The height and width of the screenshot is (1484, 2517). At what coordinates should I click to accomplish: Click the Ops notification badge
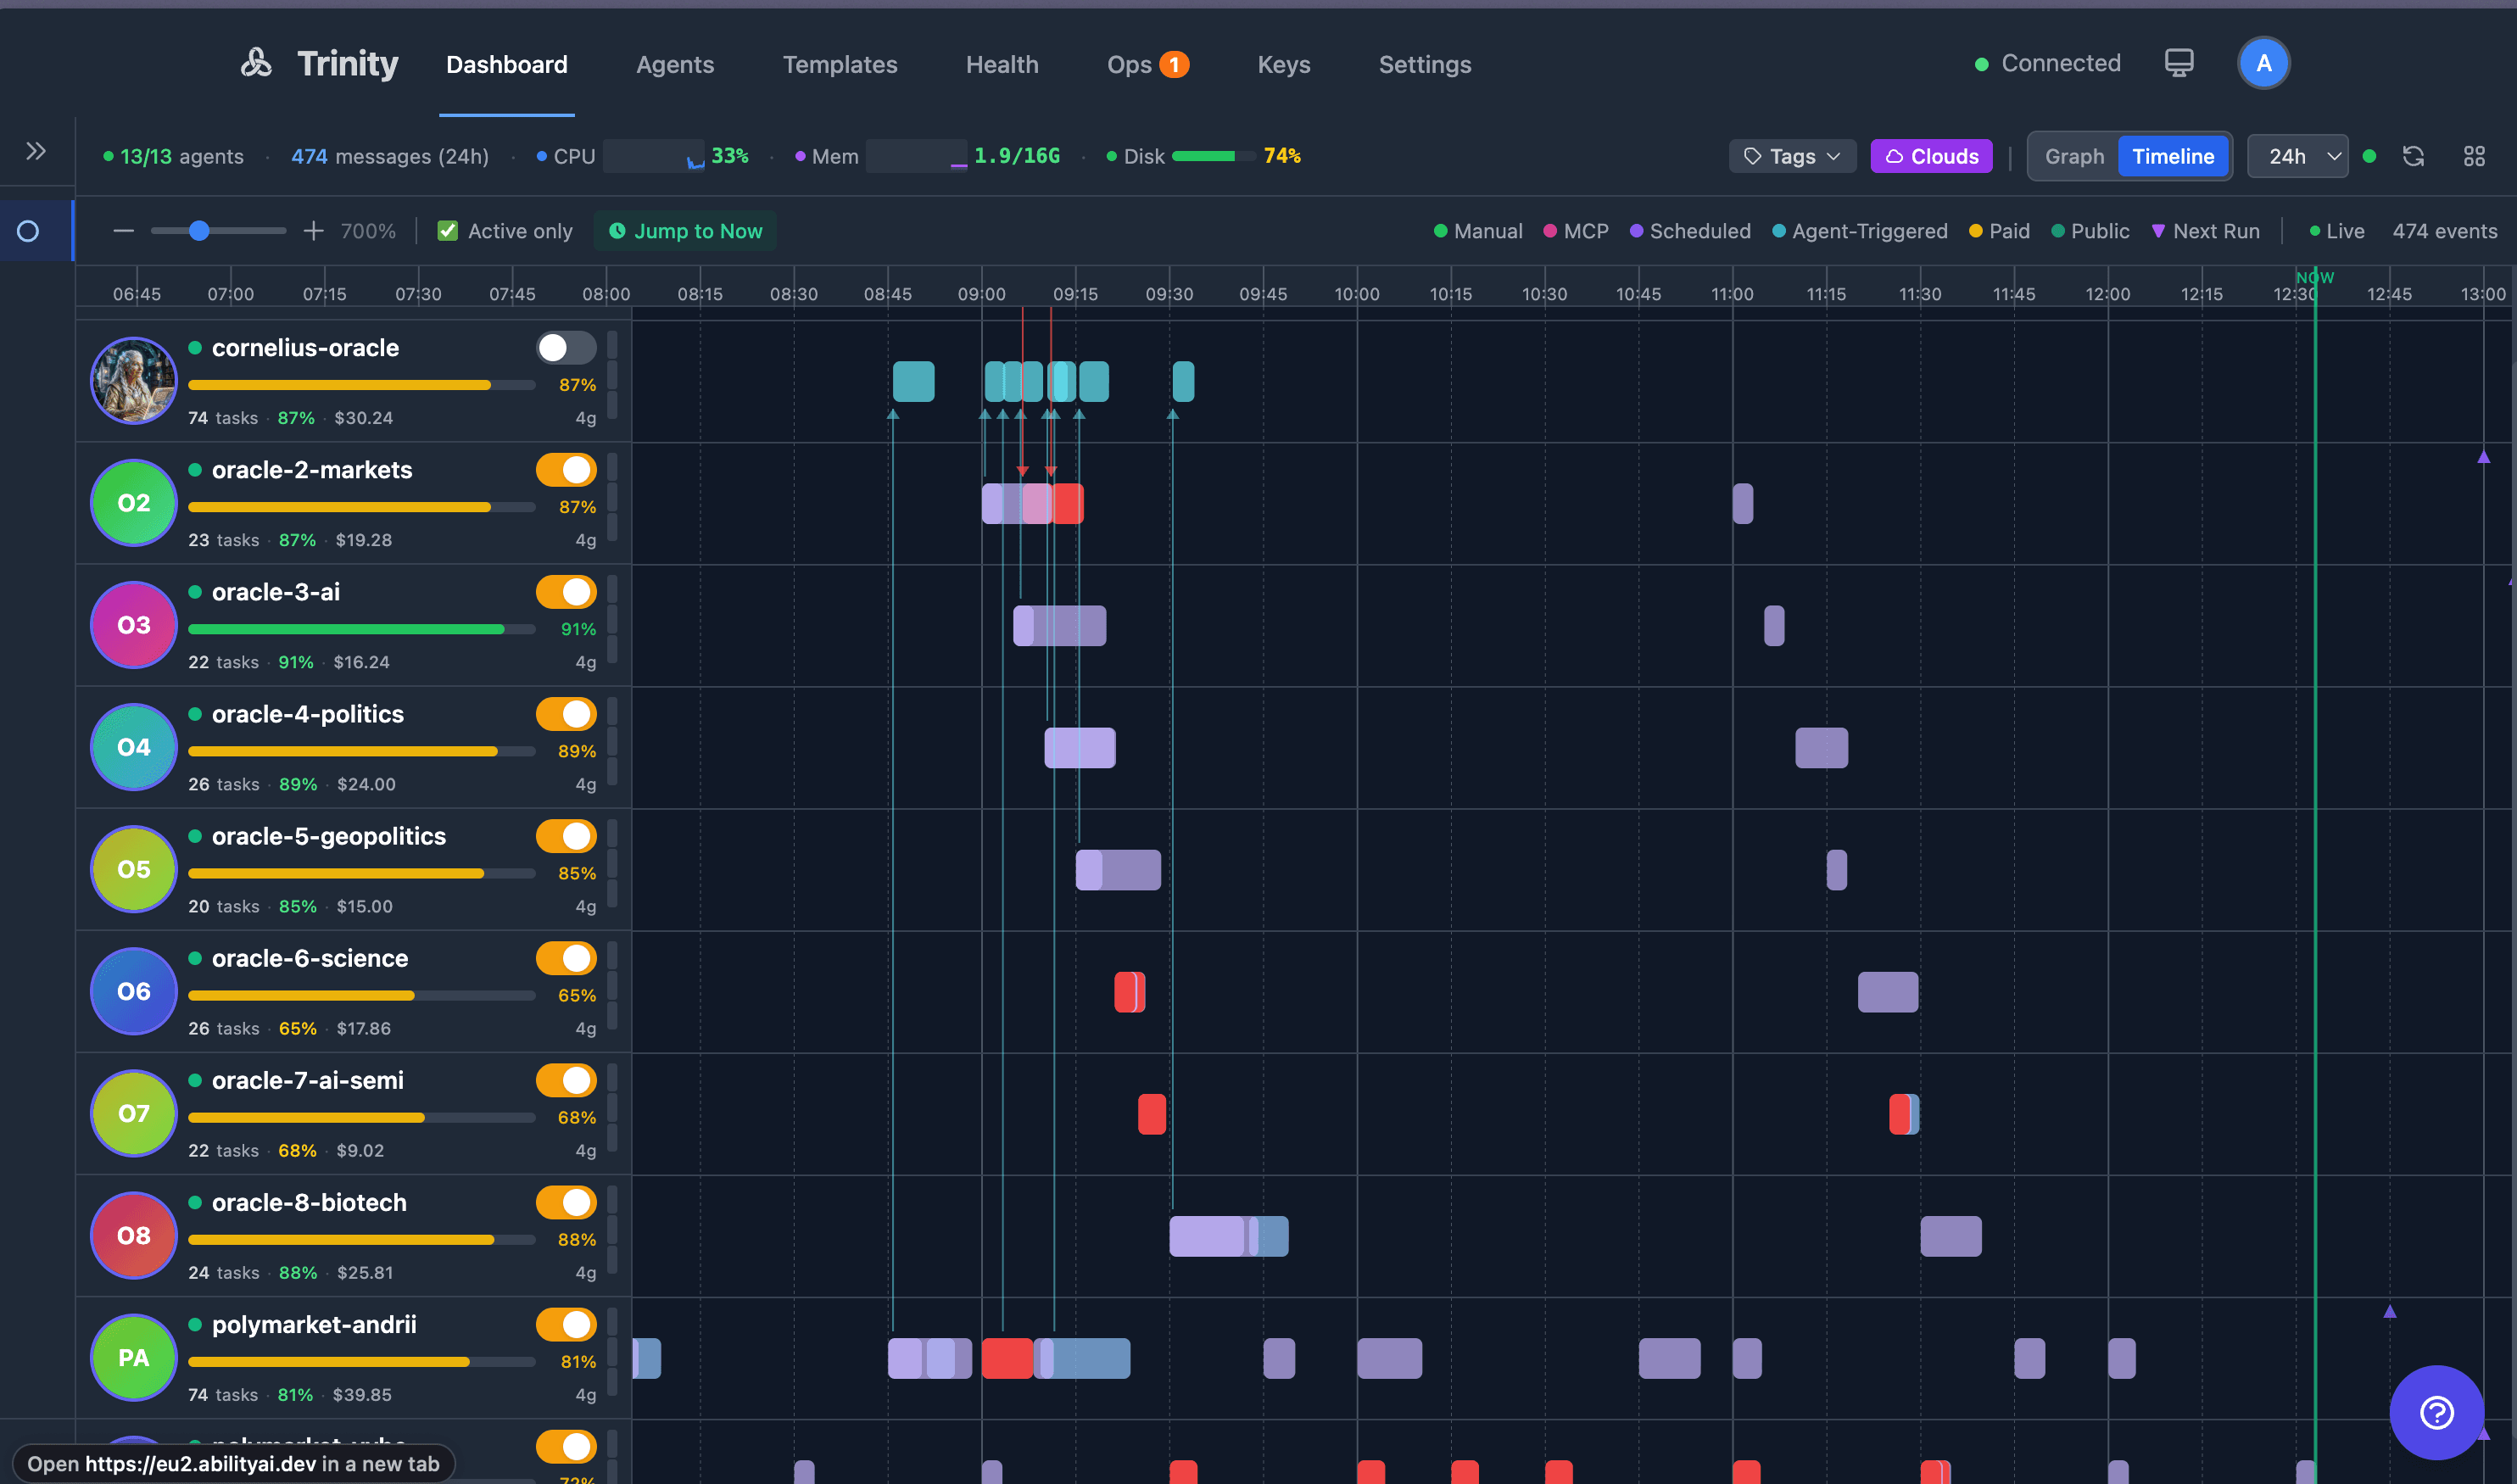coord(1174,64)
